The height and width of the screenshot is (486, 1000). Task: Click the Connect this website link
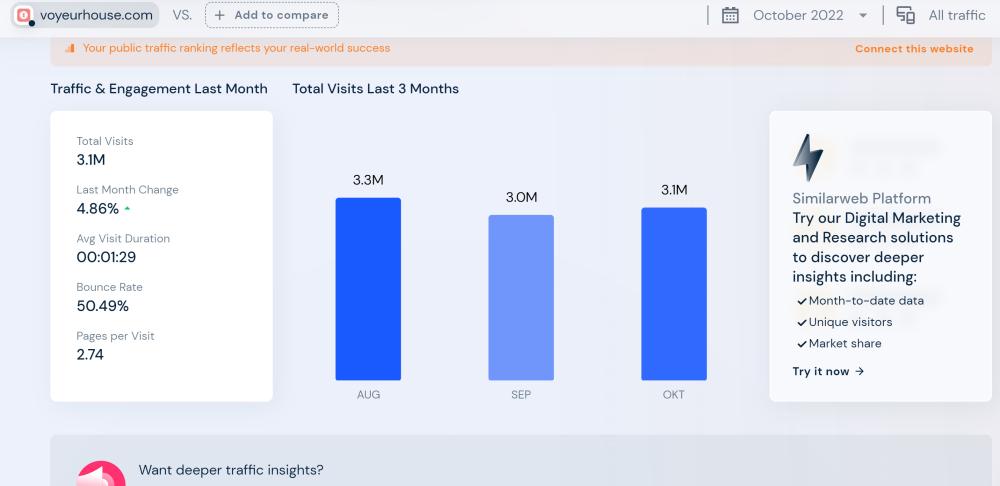click(913, 49)
